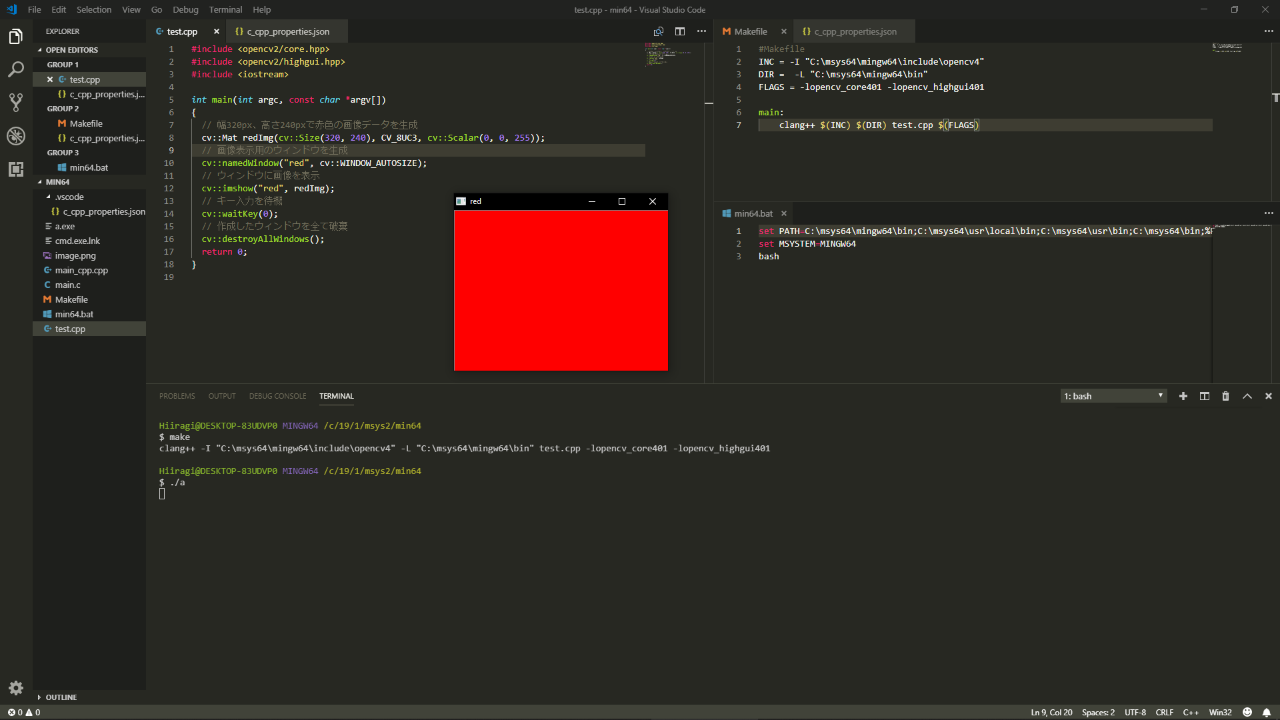
Task: Open the Debug menu
Action: click(186, 9)
